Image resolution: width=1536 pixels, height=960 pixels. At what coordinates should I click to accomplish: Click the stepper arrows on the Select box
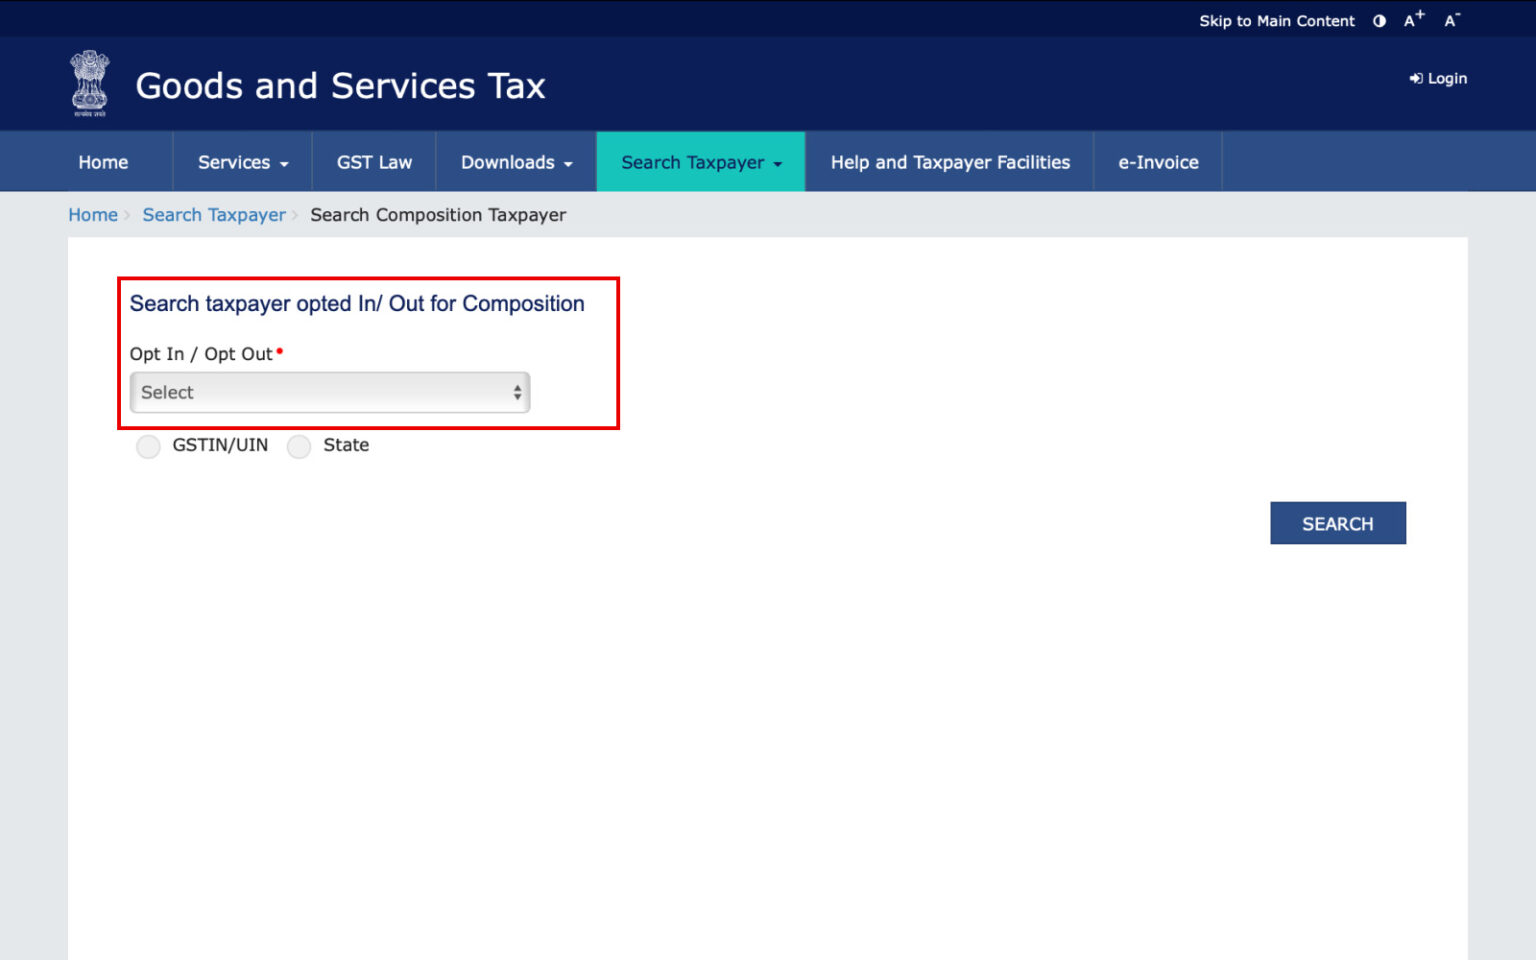coord(516,393)
